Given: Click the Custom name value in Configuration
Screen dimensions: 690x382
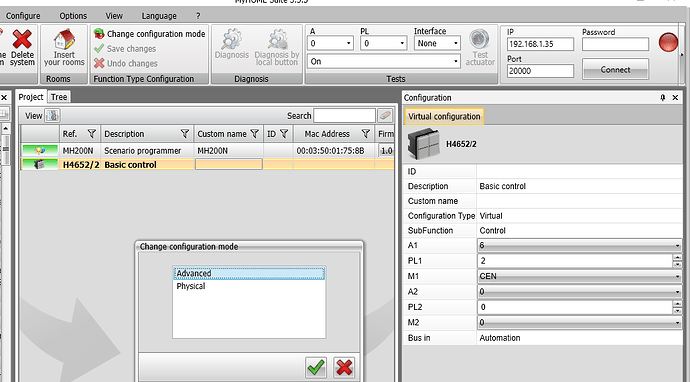Looking at the screenshot, I should (579, 201).
